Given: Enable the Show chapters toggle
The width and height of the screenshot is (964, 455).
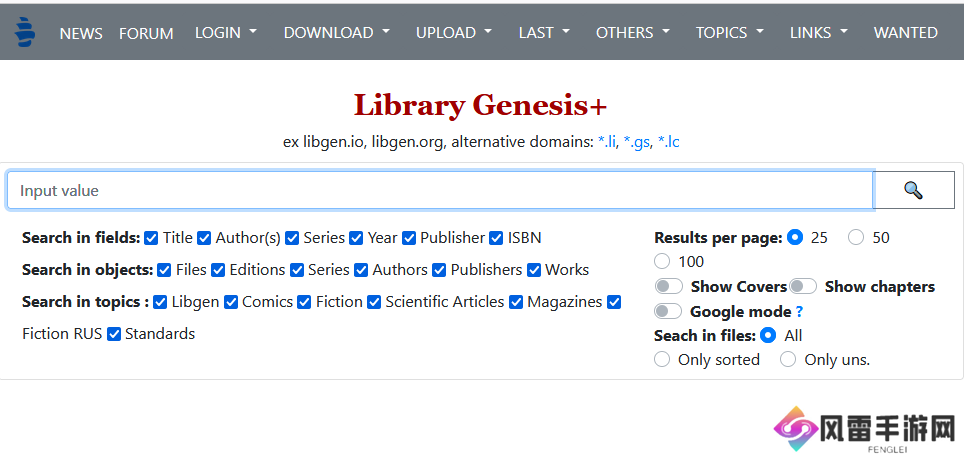Looking at the screenshot, I should coord(803,287).
